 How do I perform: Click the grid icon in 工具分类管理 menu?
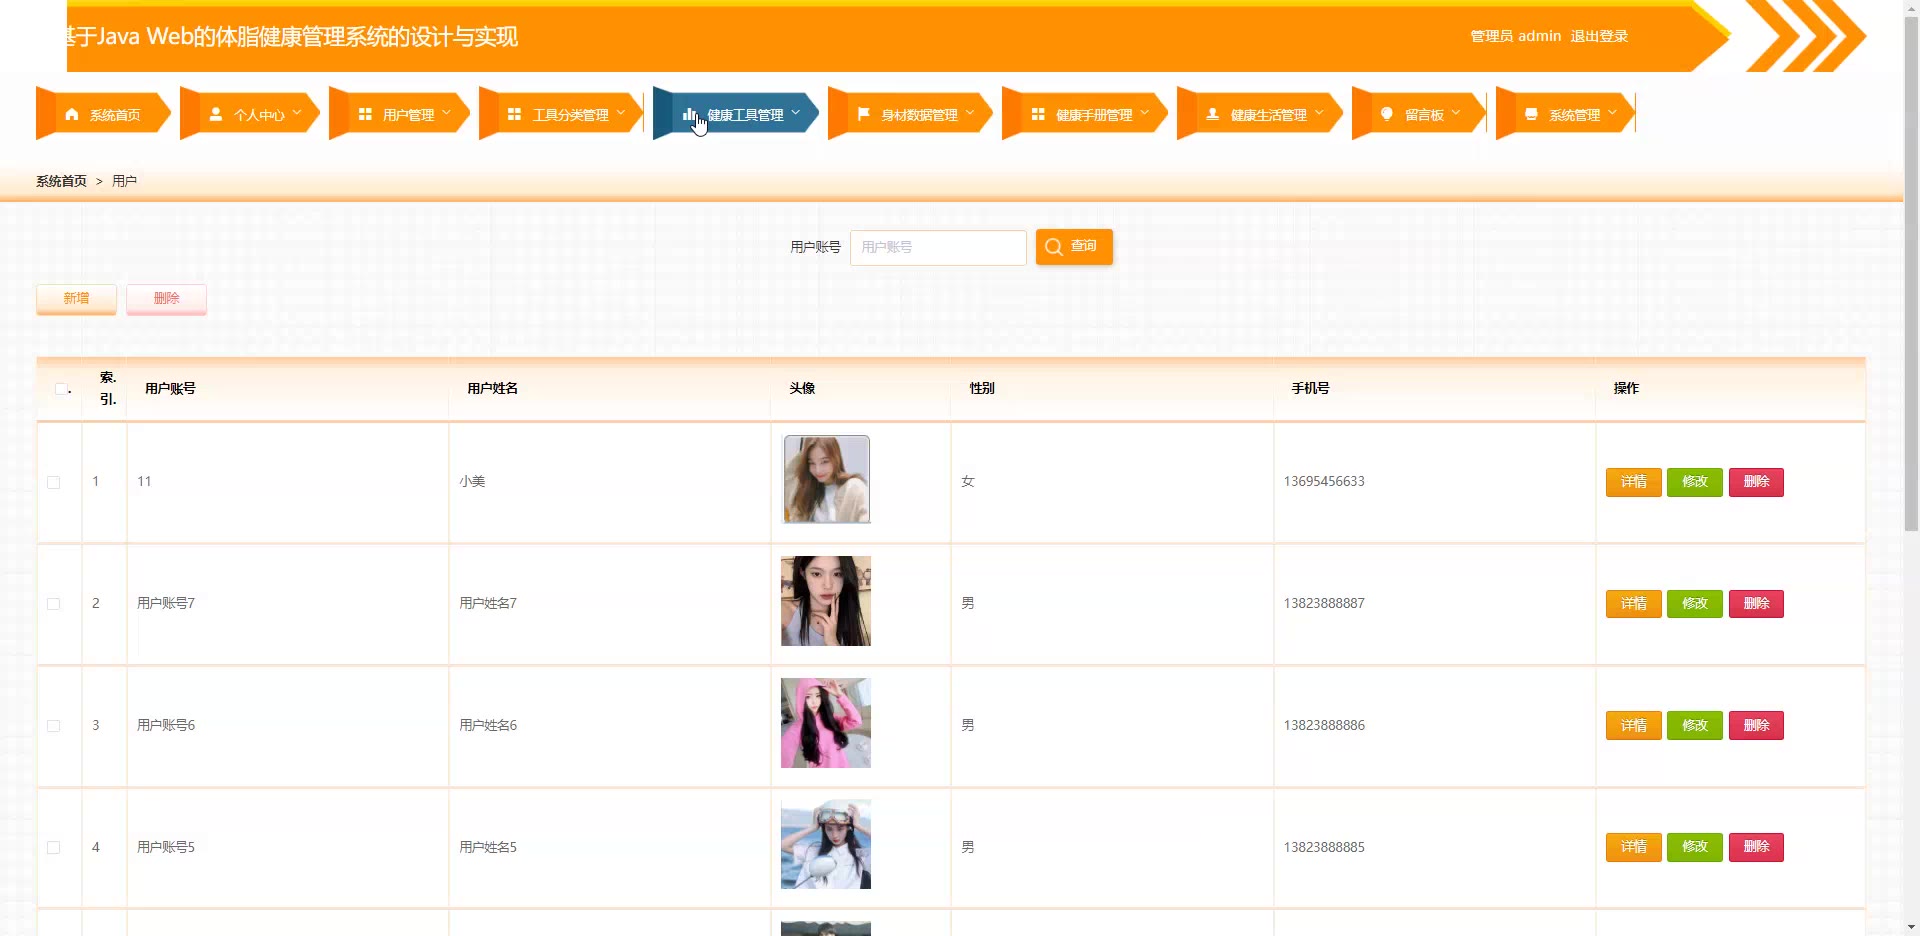point(514,114)
